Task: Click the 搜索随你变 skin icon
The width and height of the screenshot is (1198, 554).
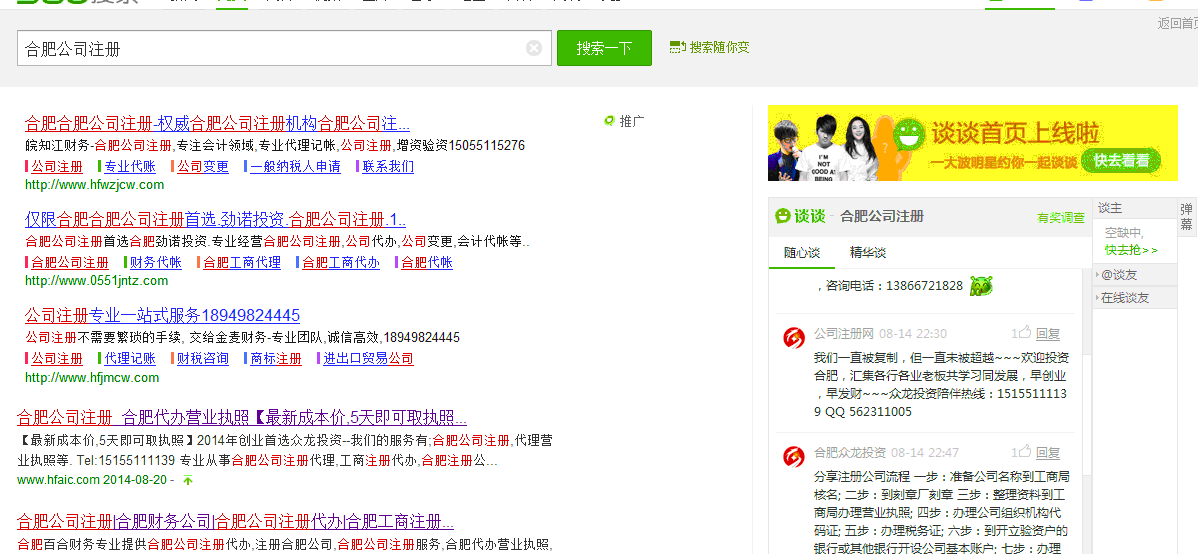Action: coord(676,47)
